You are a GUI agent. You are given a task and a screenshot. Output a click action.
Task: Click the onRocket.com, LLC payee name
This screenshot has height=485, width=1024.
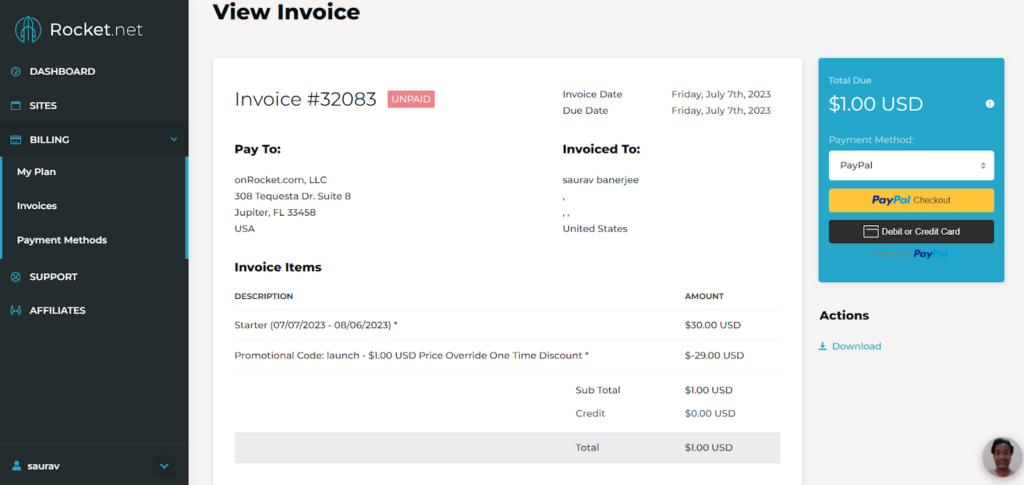tap(281, 180)
